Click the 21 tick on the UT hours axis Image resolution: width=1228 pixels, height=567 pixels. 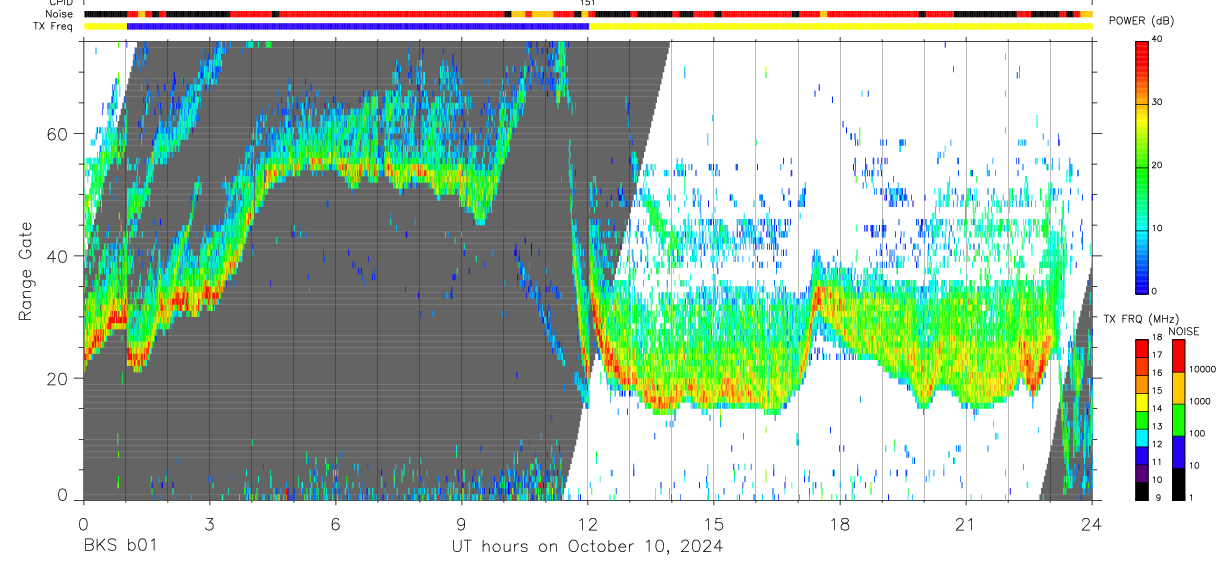pyautogui.click(x=966, y=524)
